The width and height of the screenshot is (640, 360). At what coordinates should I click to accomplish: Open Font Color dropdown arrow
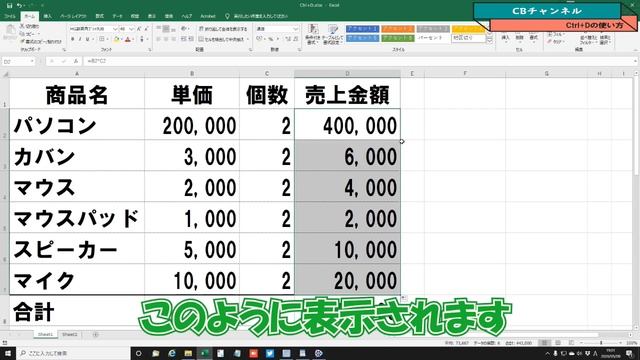134,39
